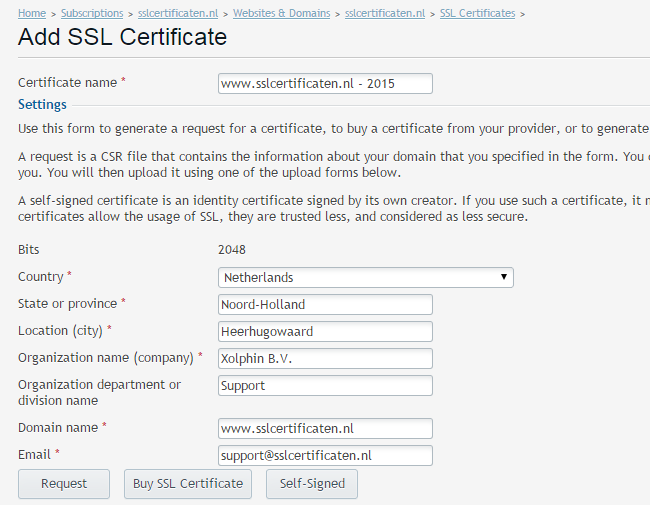Open sslcertificaten.nl breadcrumb after Websites & Domains
This screenshot has width=650, height=505.
pyautogui.click(x=385, y=13)
